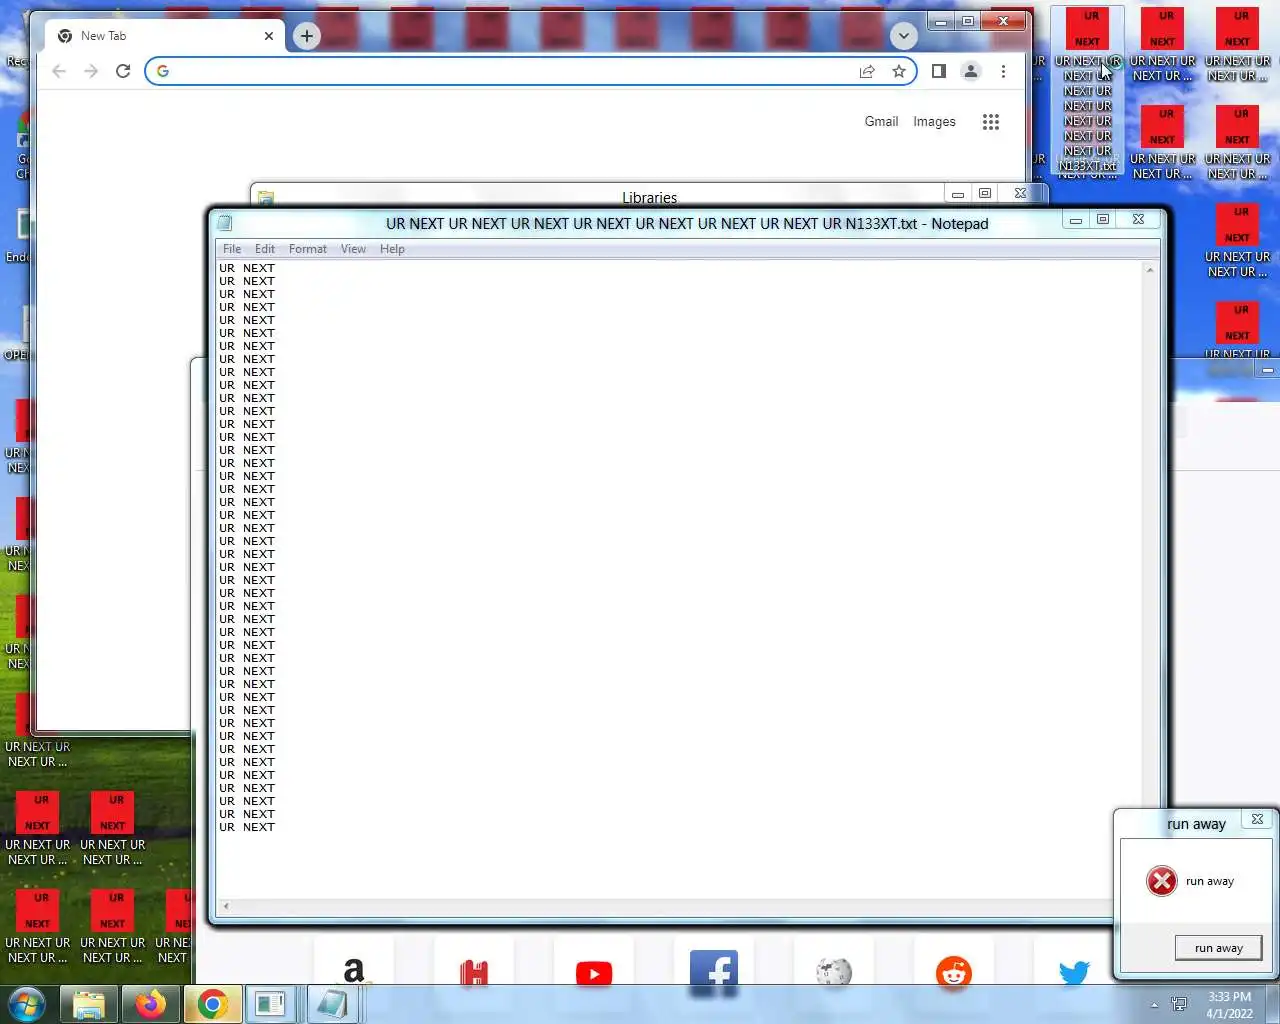1280x1024 pixels.
Task: Open Firefox from taskbar
Action: (x=151, y=1004)
